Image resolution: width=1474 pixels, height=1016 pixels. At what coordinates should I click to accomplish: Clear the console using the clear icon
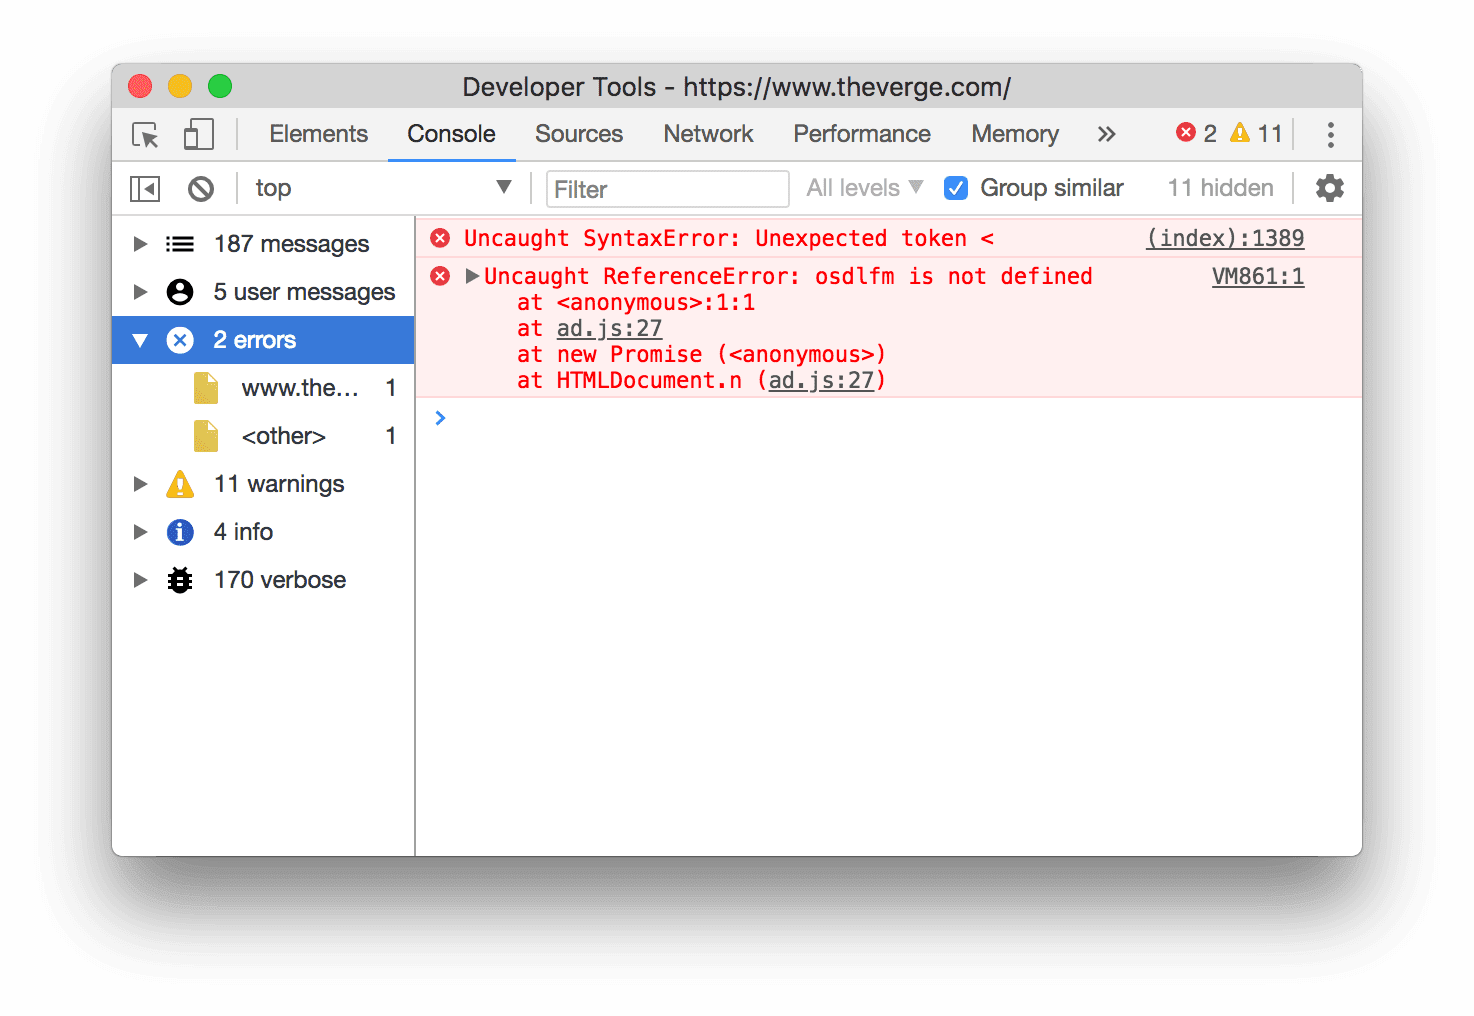200,188
